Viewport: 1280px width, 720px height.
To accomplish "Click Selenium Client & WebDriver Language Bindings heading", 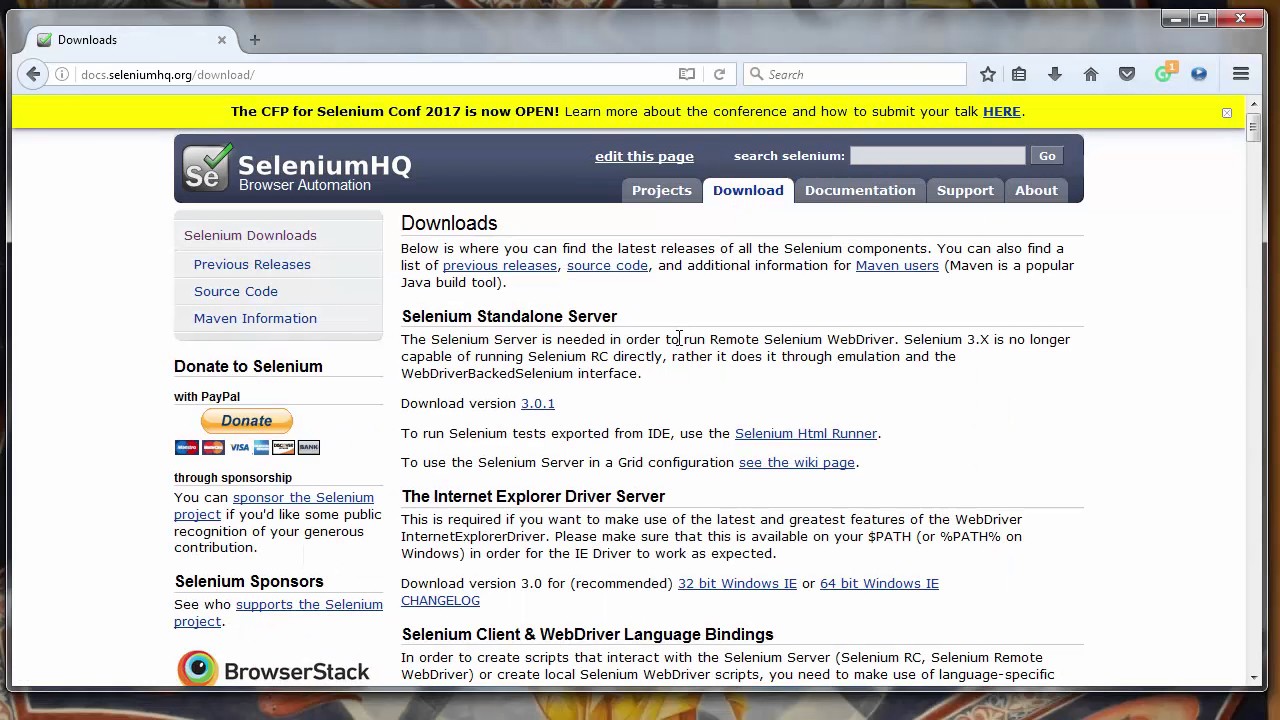I will point(587,634).
